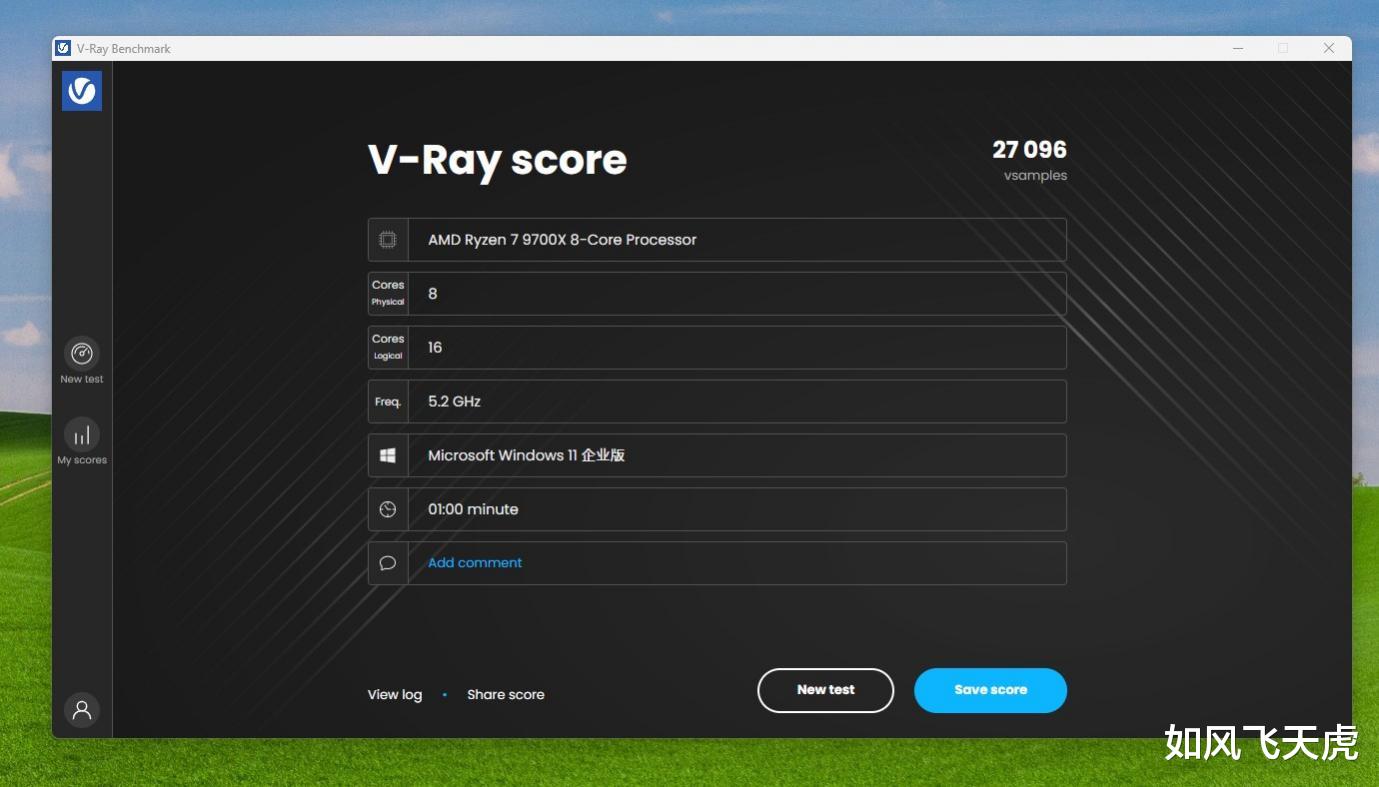Click the Freq. label
The image size is (1379, 787).
388,401
